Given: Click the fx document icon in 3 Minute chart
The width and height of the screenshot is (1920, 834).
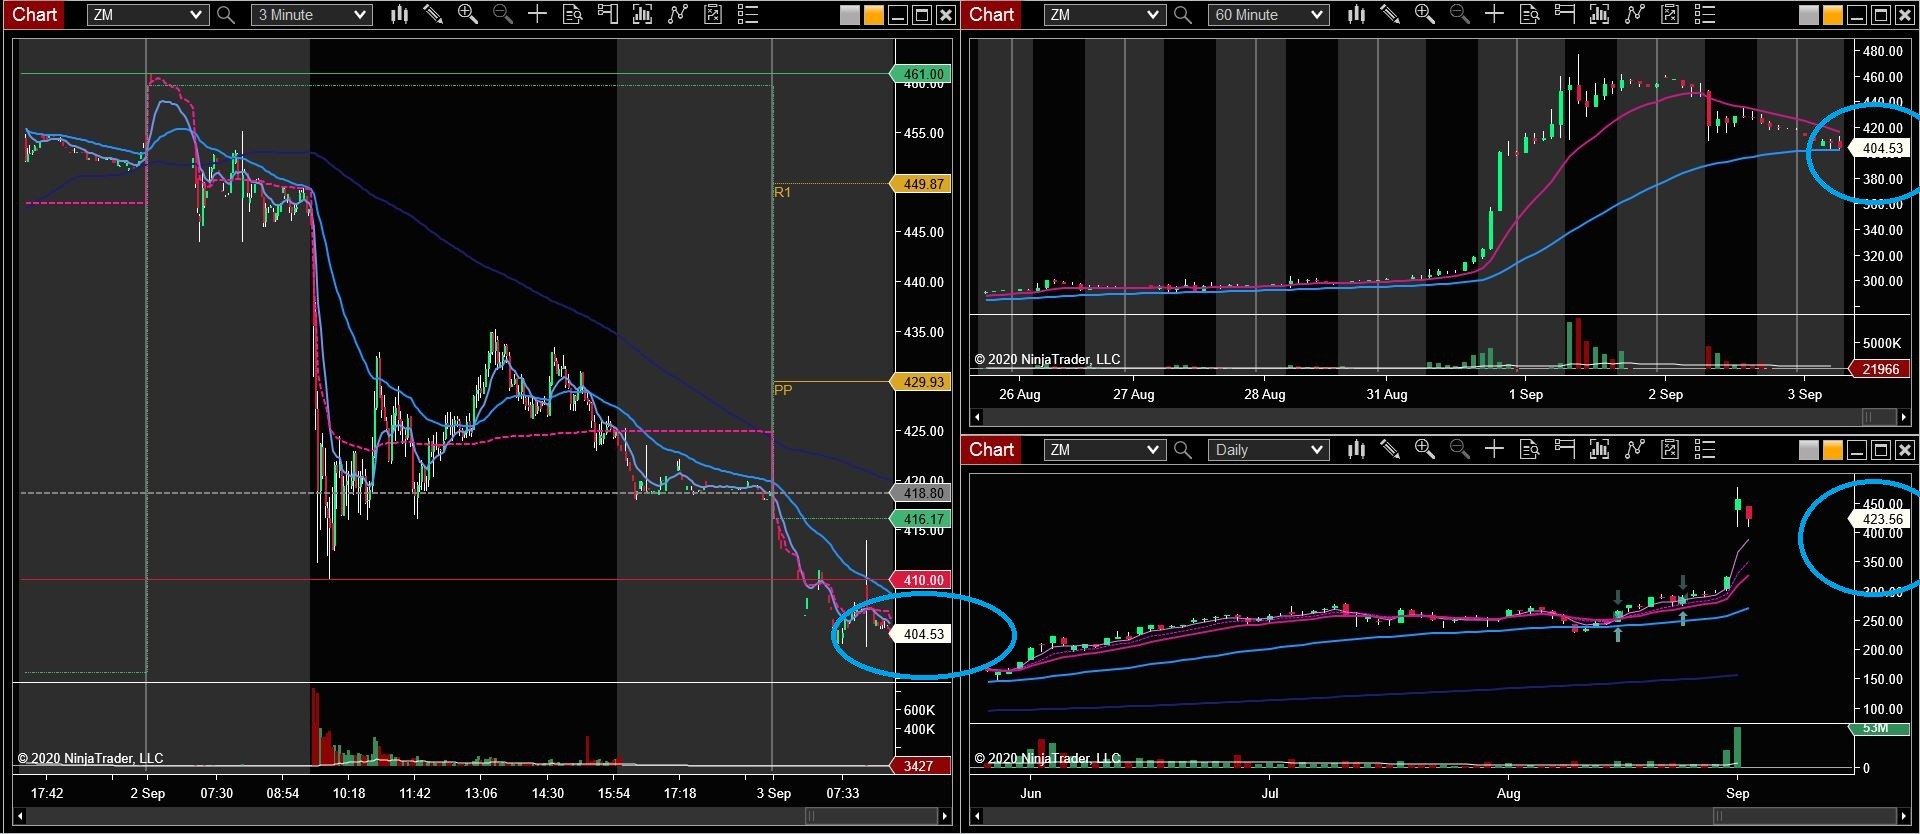Looking at the screenshot, I should pos(713,14).
